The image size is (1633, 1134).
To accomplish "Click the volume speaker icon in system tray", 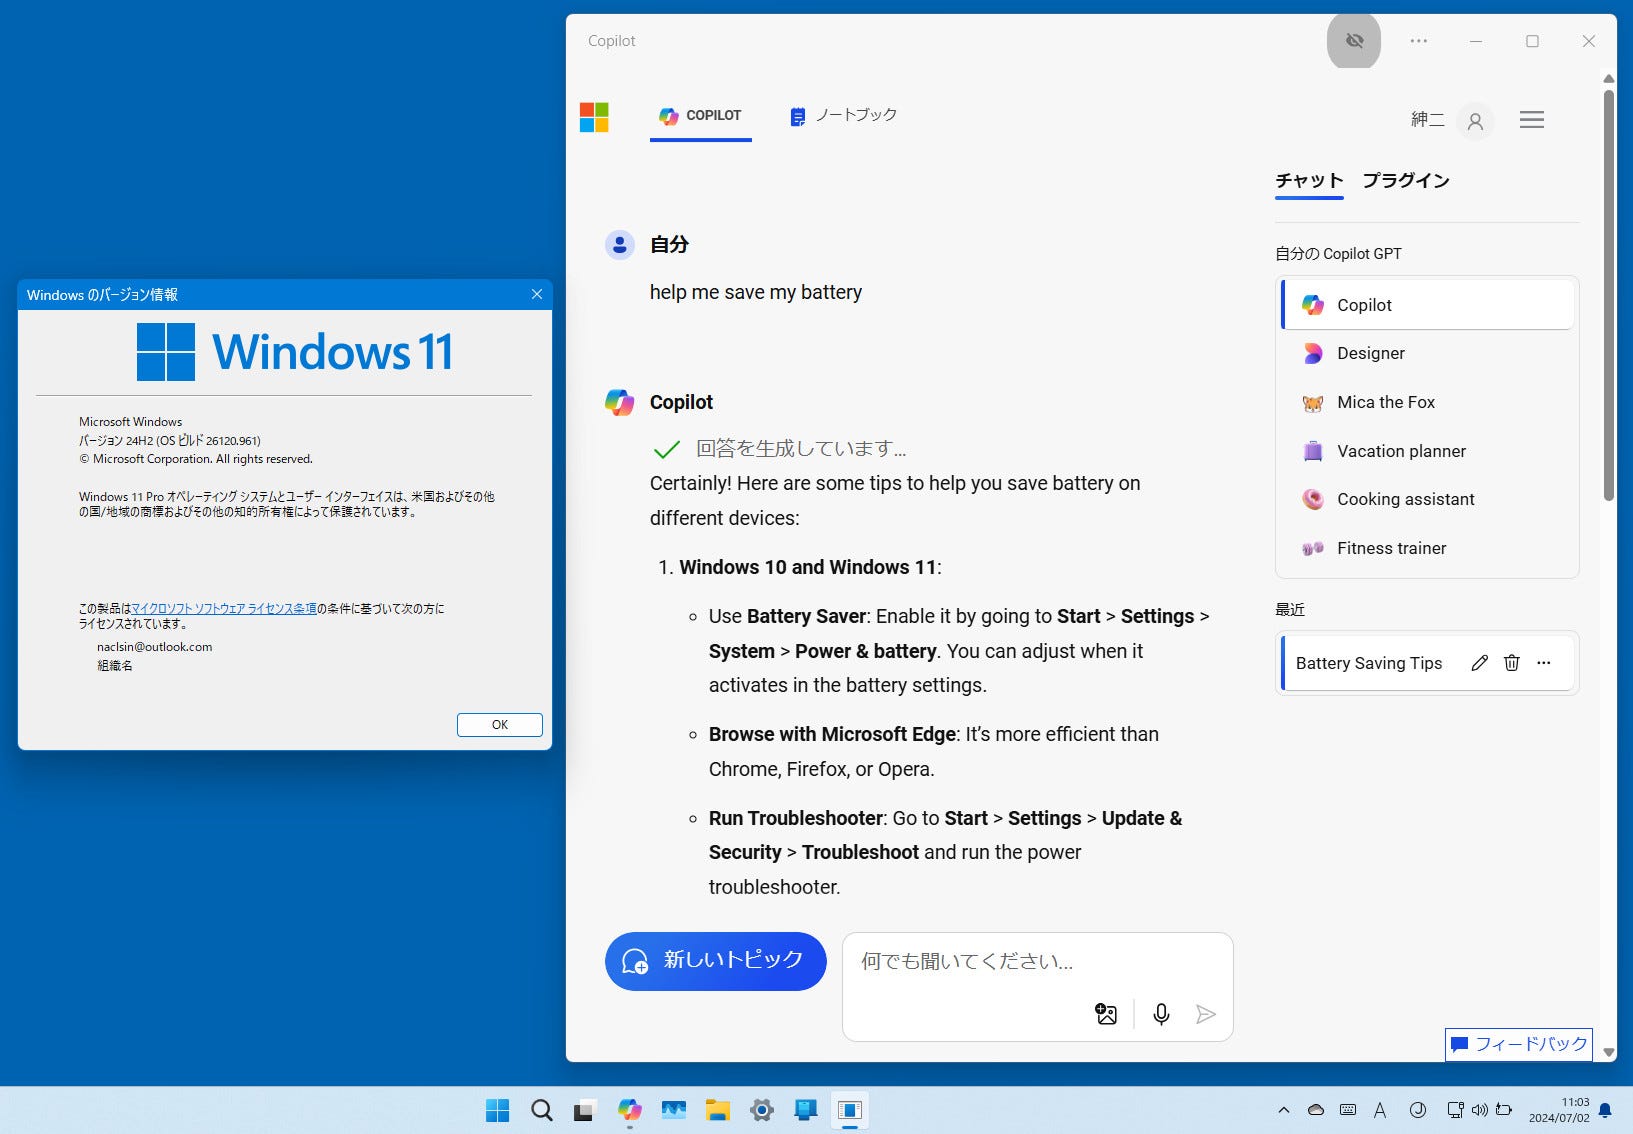I will click(x=1480, y=1110).
